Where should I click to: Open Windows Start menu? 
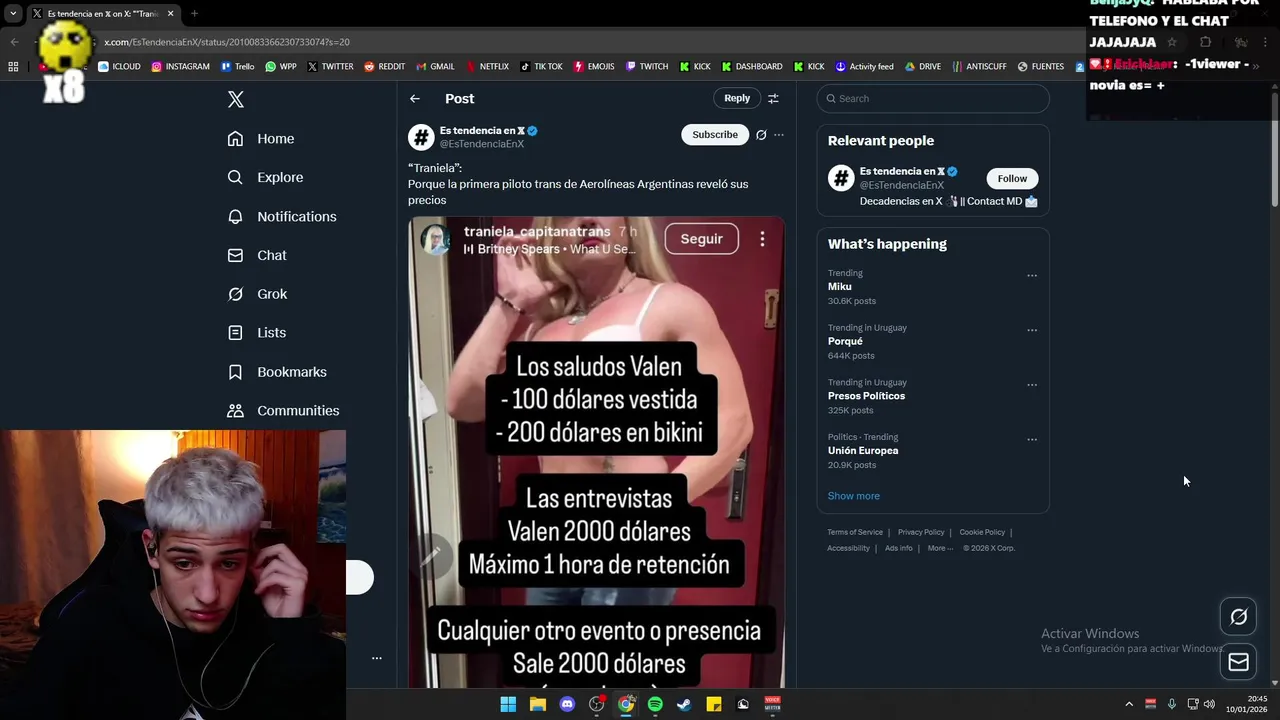(508, 704)
